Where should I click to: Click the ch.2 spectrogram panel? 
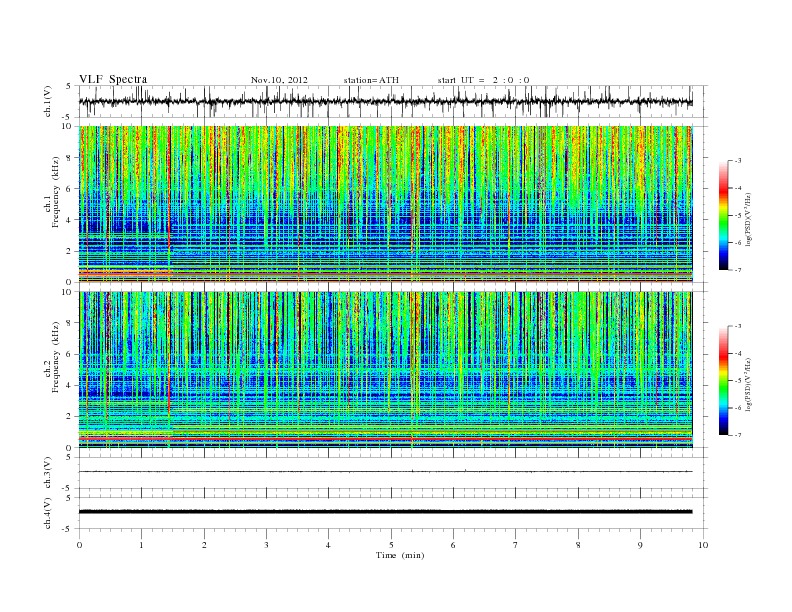click(x=385, y=370)
